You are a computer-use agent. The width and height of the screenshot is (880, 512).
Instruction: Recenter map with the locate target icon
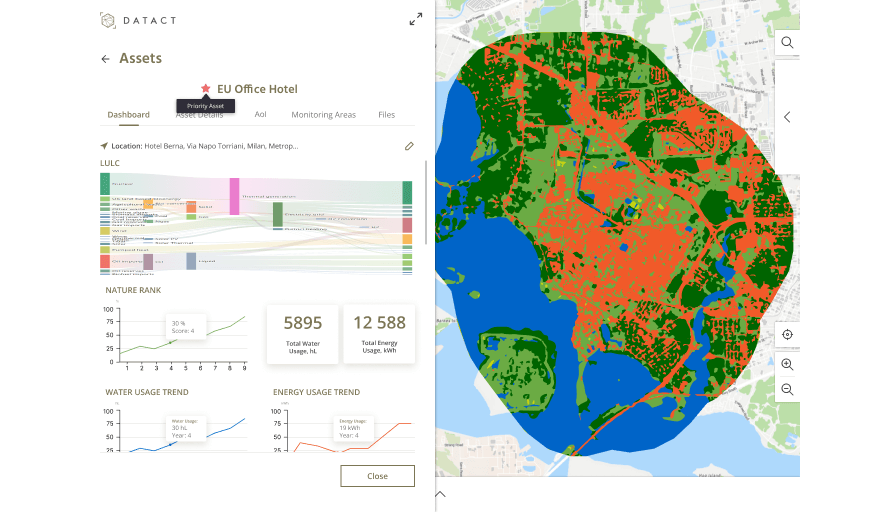[787, 335]
